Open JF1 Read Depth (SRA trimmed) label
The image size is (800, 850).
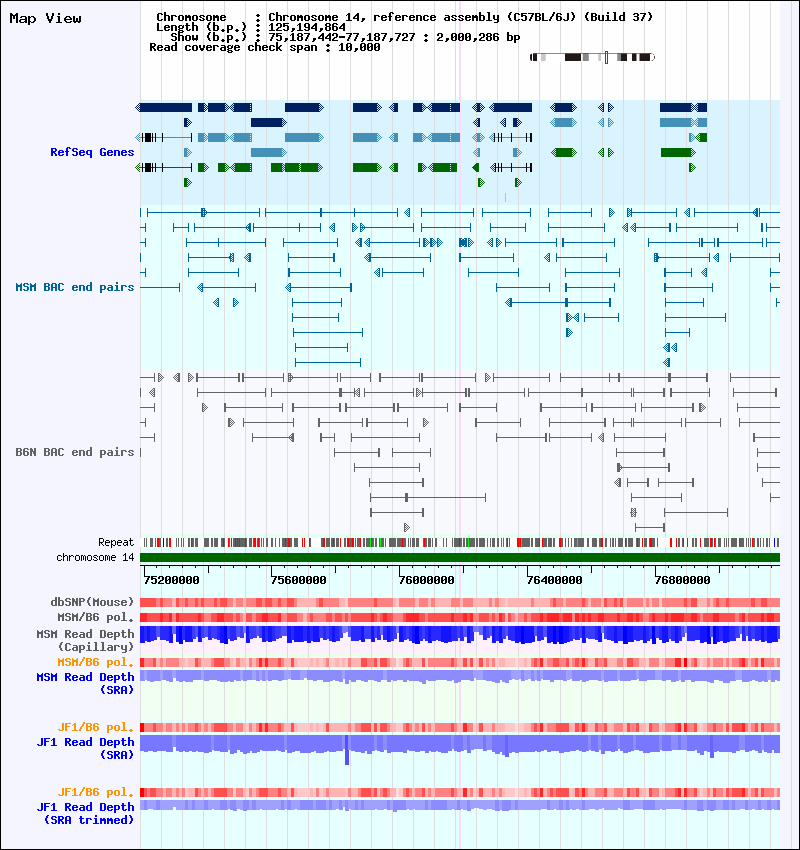[x=85, y=813]
